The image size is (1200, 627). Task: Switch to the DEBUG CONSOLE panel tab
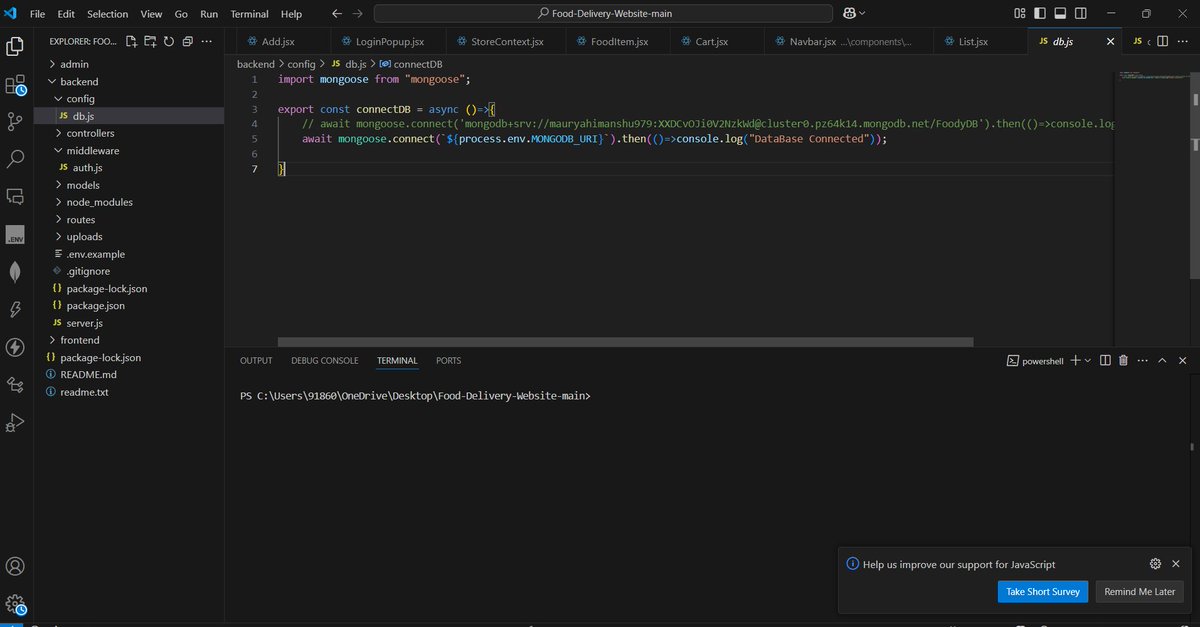(x=325, y=360)
